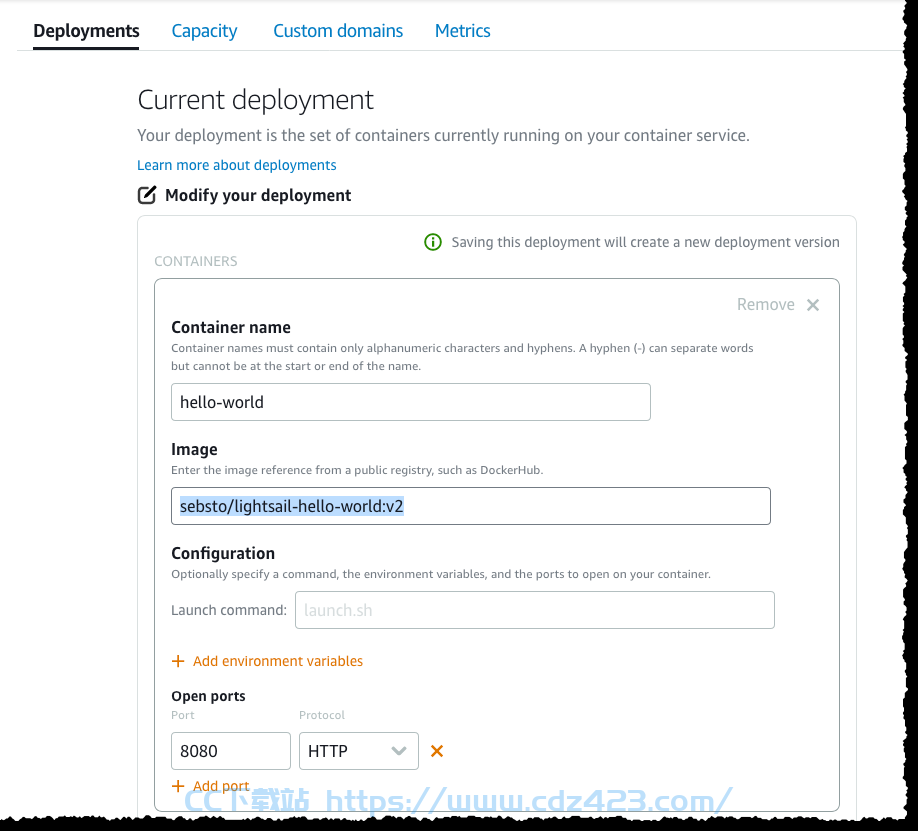918x831 pixels.
Task: Focus the Container name field with hello-world
Action: 410,402
